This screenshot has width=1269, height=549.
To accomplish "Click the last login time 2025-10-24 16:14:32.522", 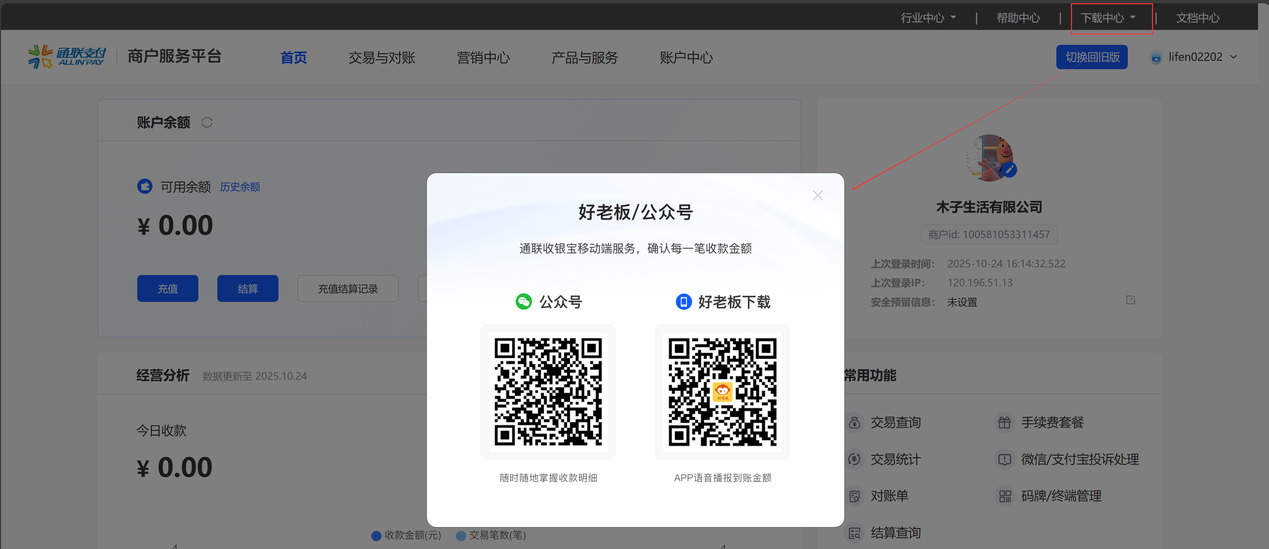I will click(x=1006, y=264).
